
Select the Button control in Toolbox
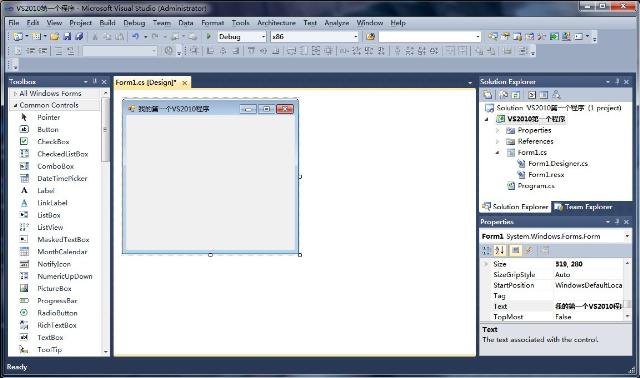54,129
